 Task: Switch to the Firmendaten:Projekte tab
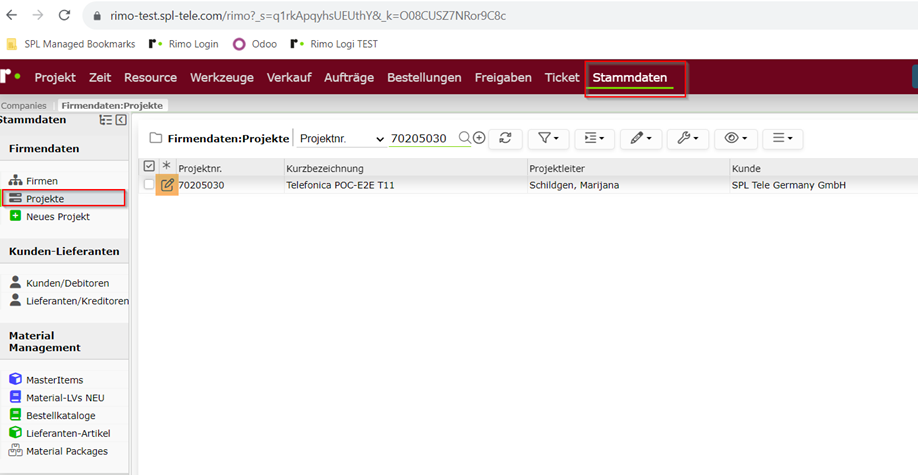pos(112,105)
